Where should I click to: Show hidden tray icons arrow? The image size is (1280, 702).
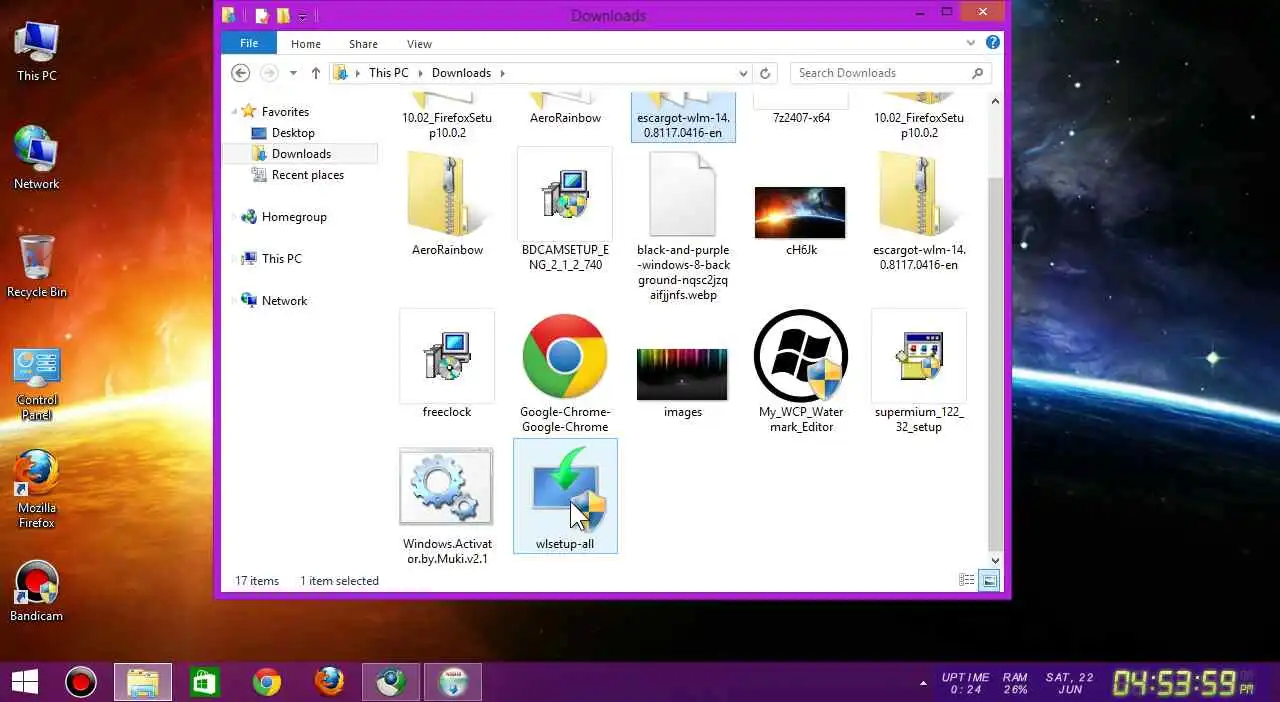tap(923, 684)
